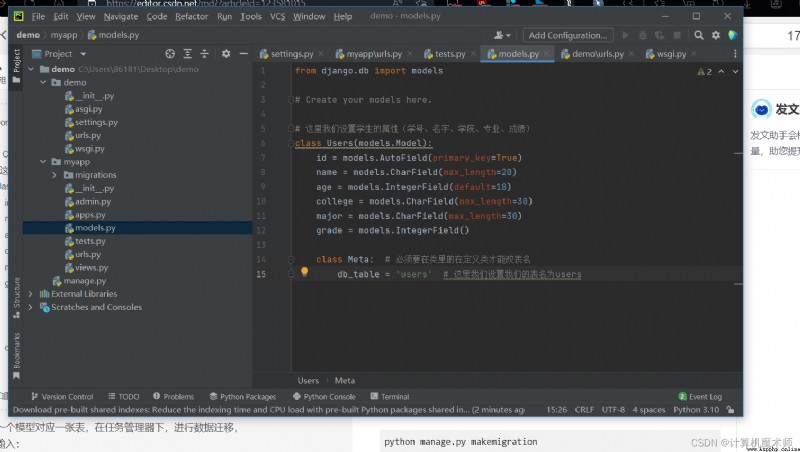This screenshot has height=452, width=800.
Task: Click Collapse All icon in Project panel
Action: (205, 54)
